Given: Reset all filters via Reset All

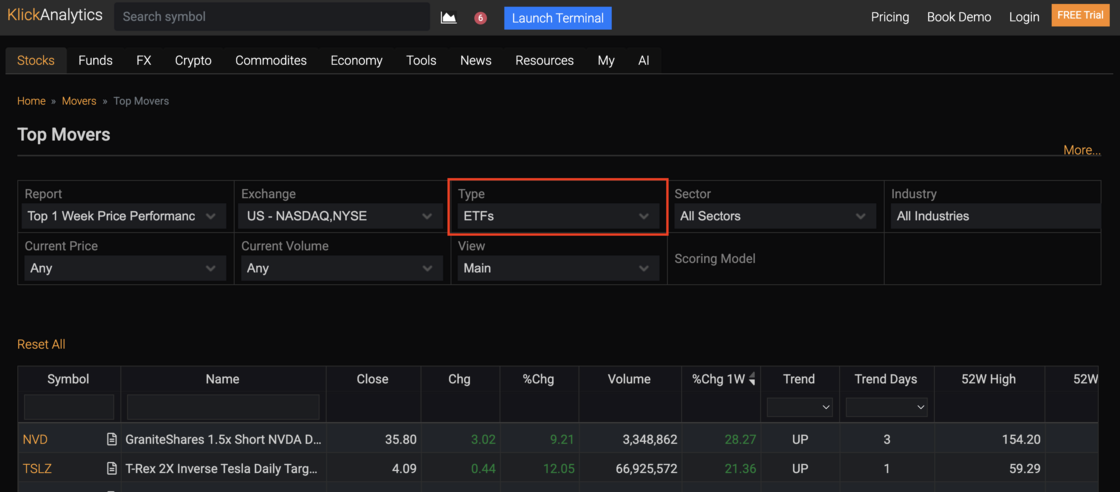Looking at the screenshot, I should (x=41, y=344).
